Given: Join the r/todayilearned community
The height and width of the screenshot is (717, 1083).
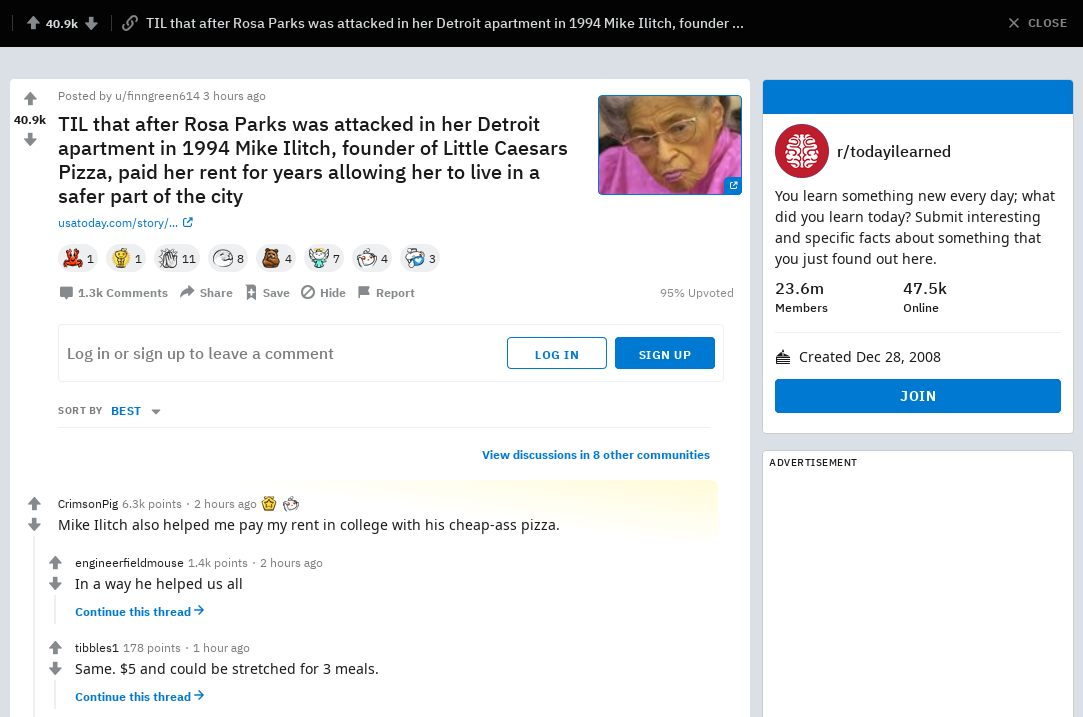Looking at the screenshot, I should (917, 396).
